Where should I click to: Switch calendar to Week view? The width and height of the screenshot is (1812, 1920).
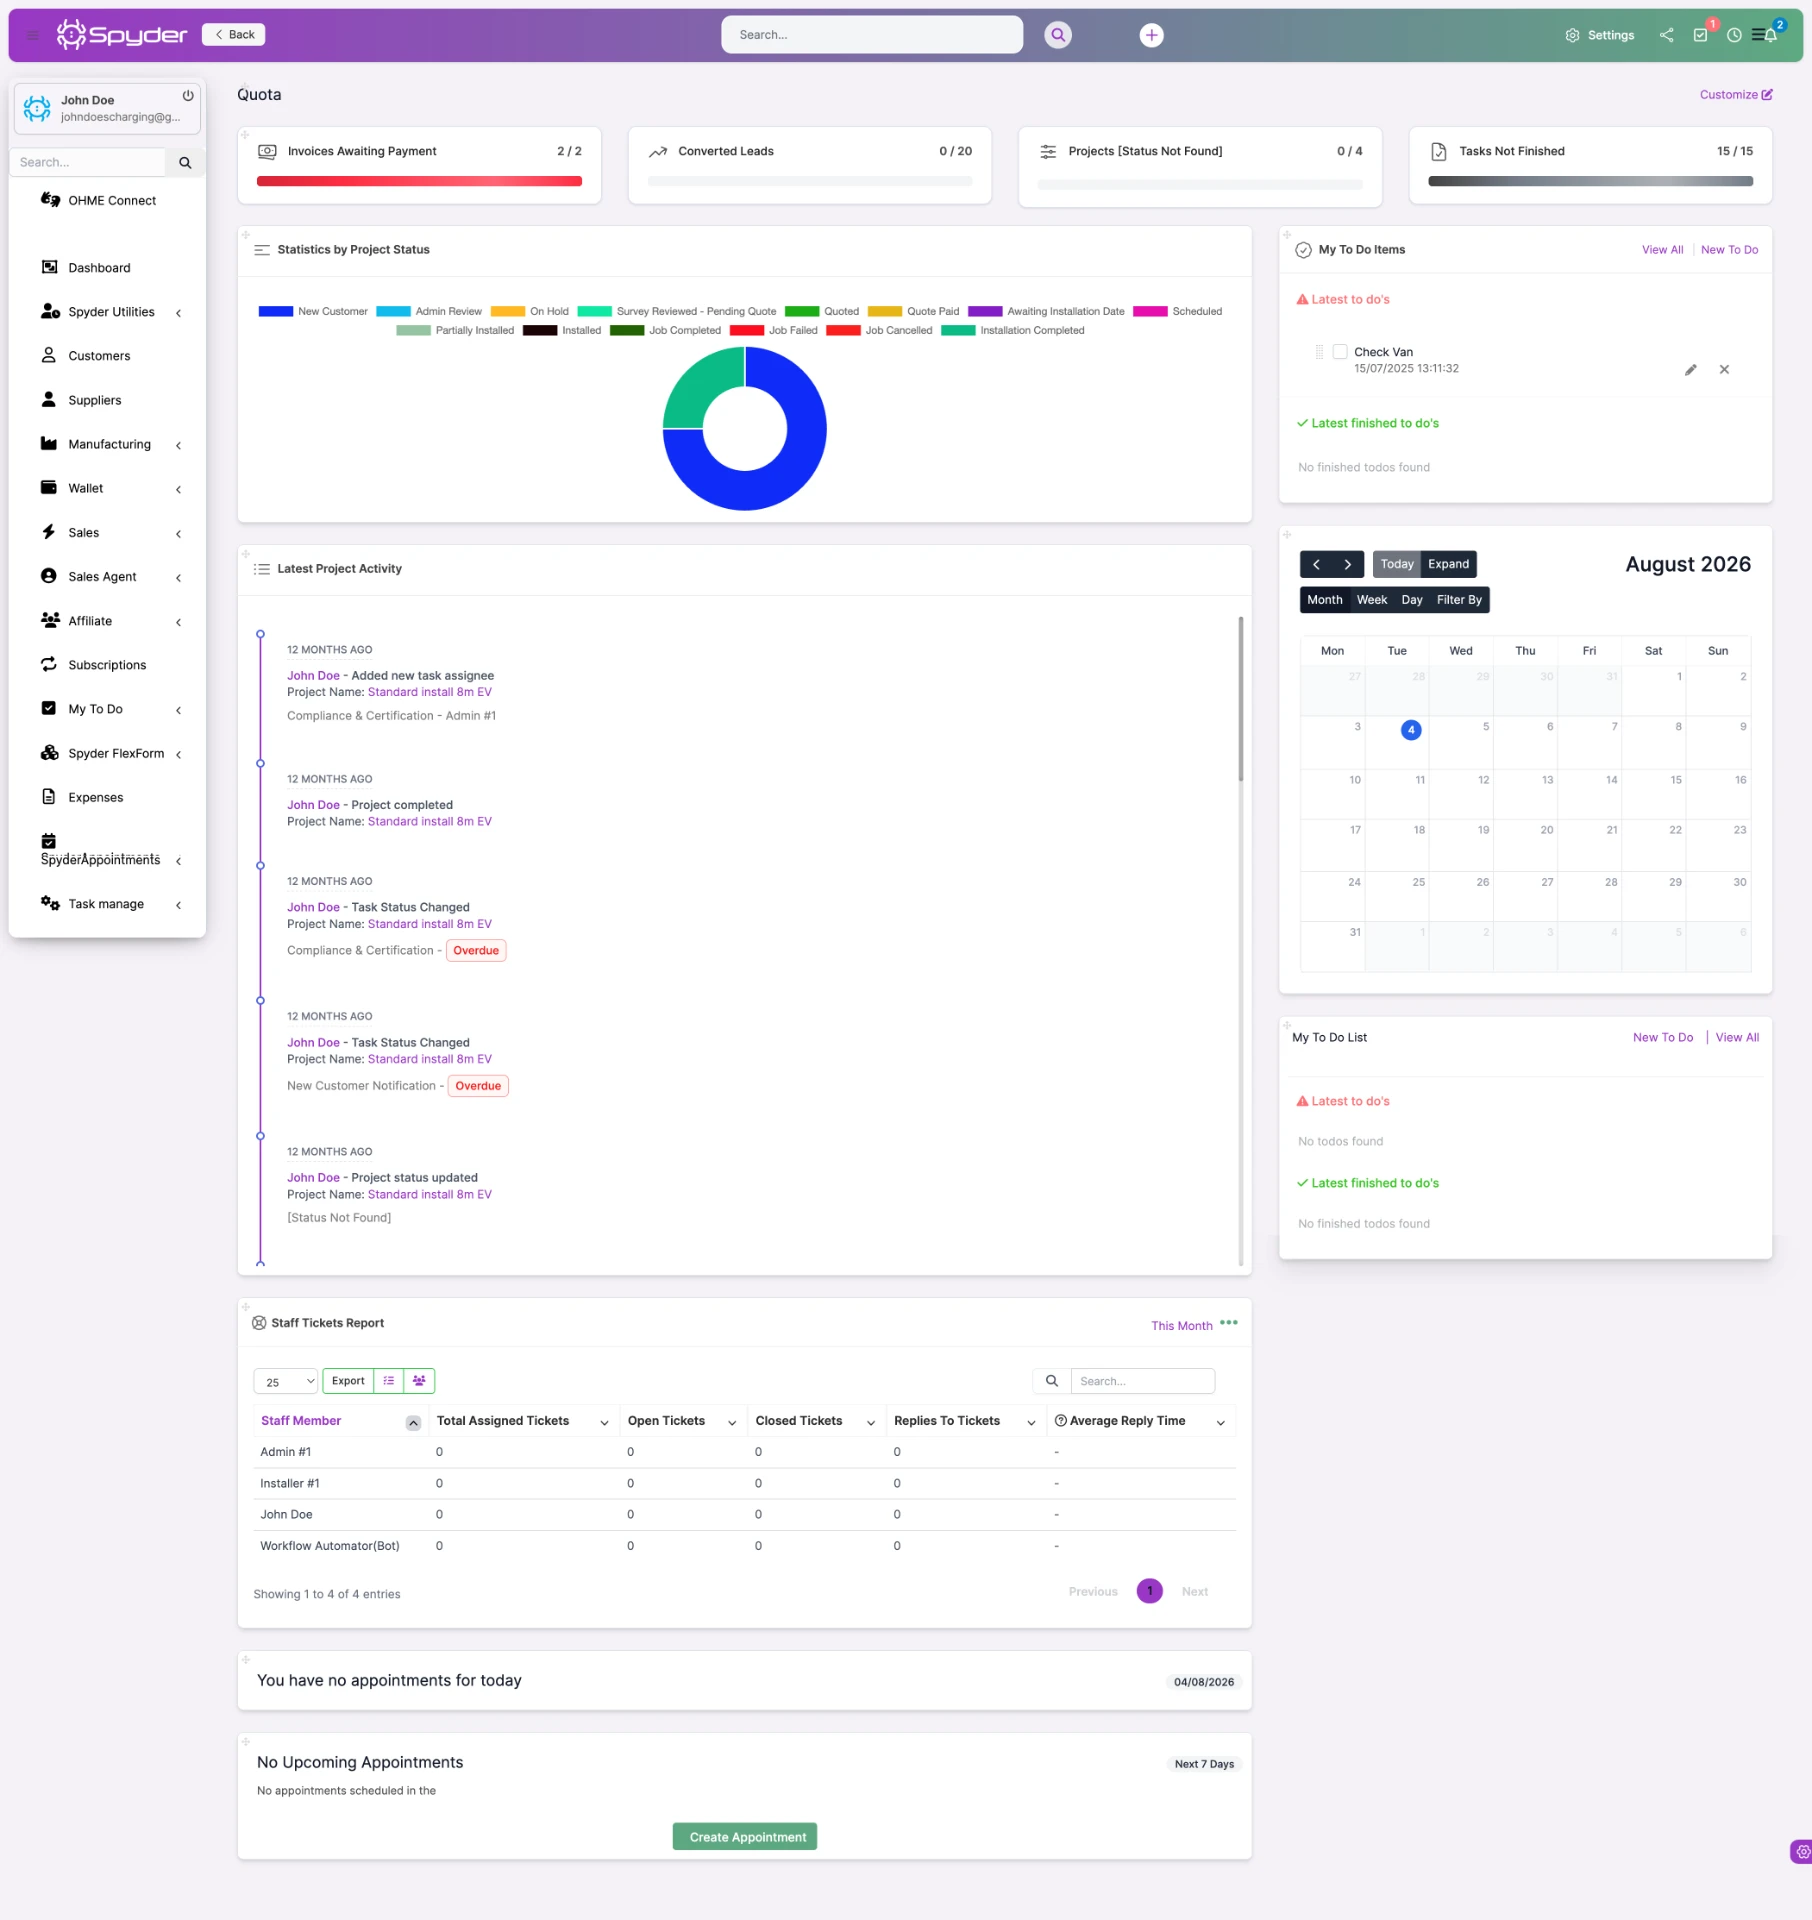point(1371,600)
